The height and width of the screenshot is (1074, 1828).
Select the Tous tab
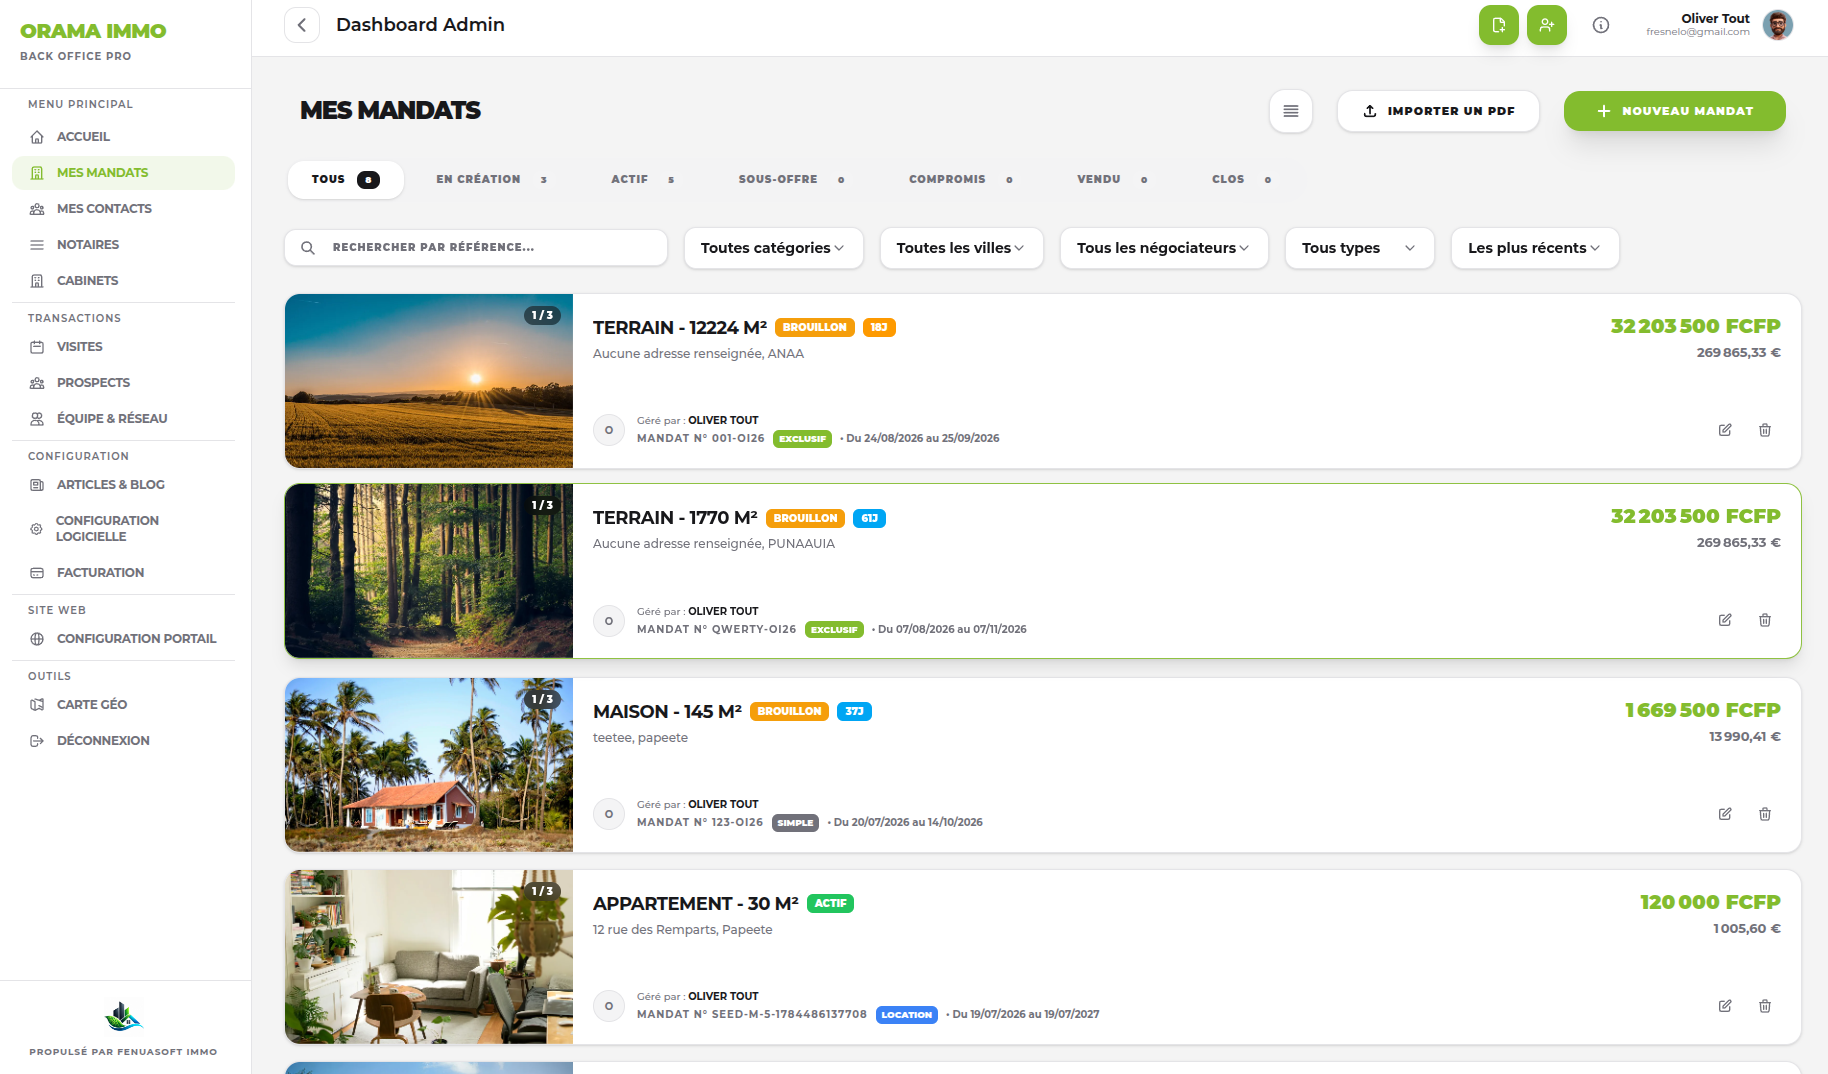tap(345, 180)
